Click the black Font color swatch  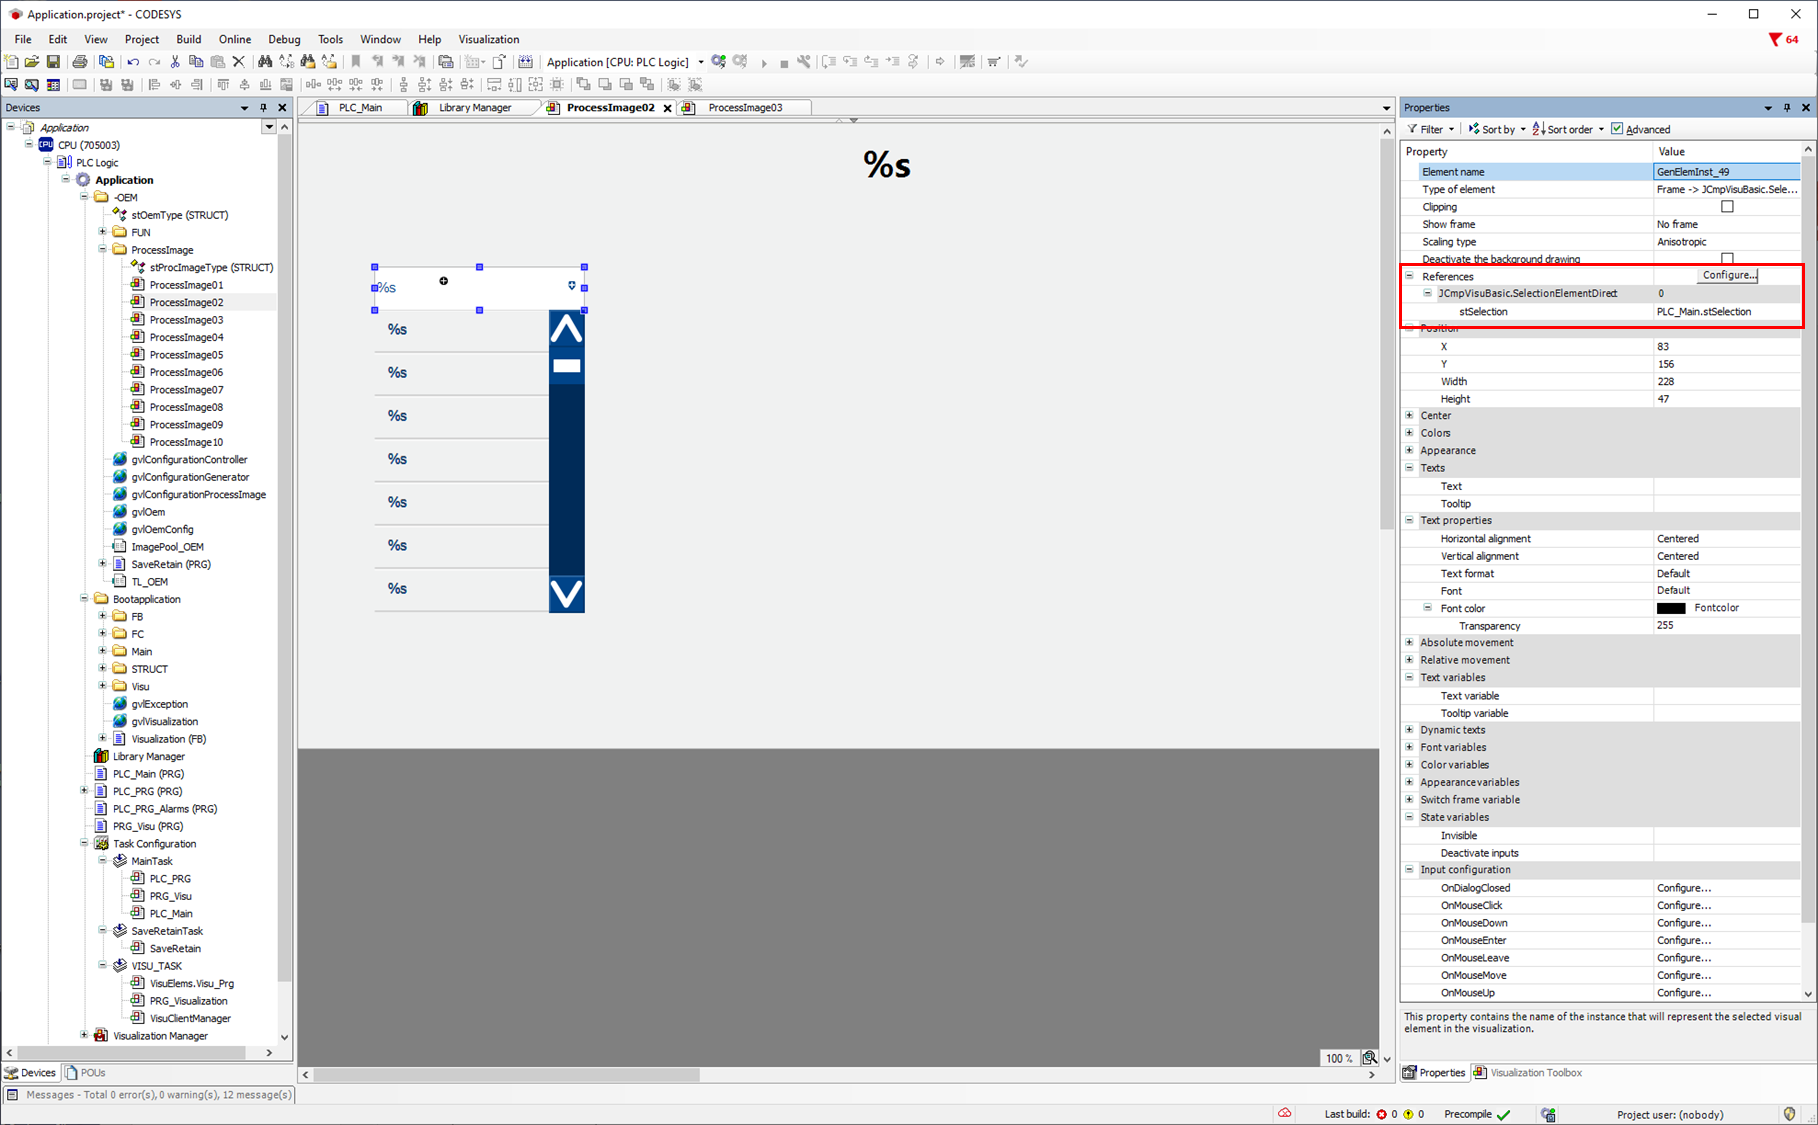click(1670, 608)
